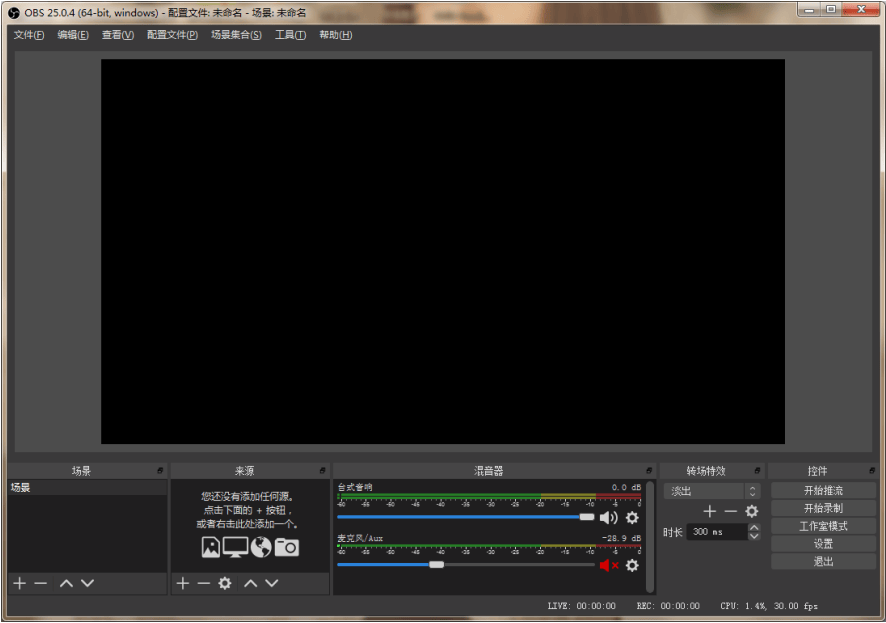Open Mic/Aux audio settings gear
This screenshot has height=623, width=886.
[632, 565]
